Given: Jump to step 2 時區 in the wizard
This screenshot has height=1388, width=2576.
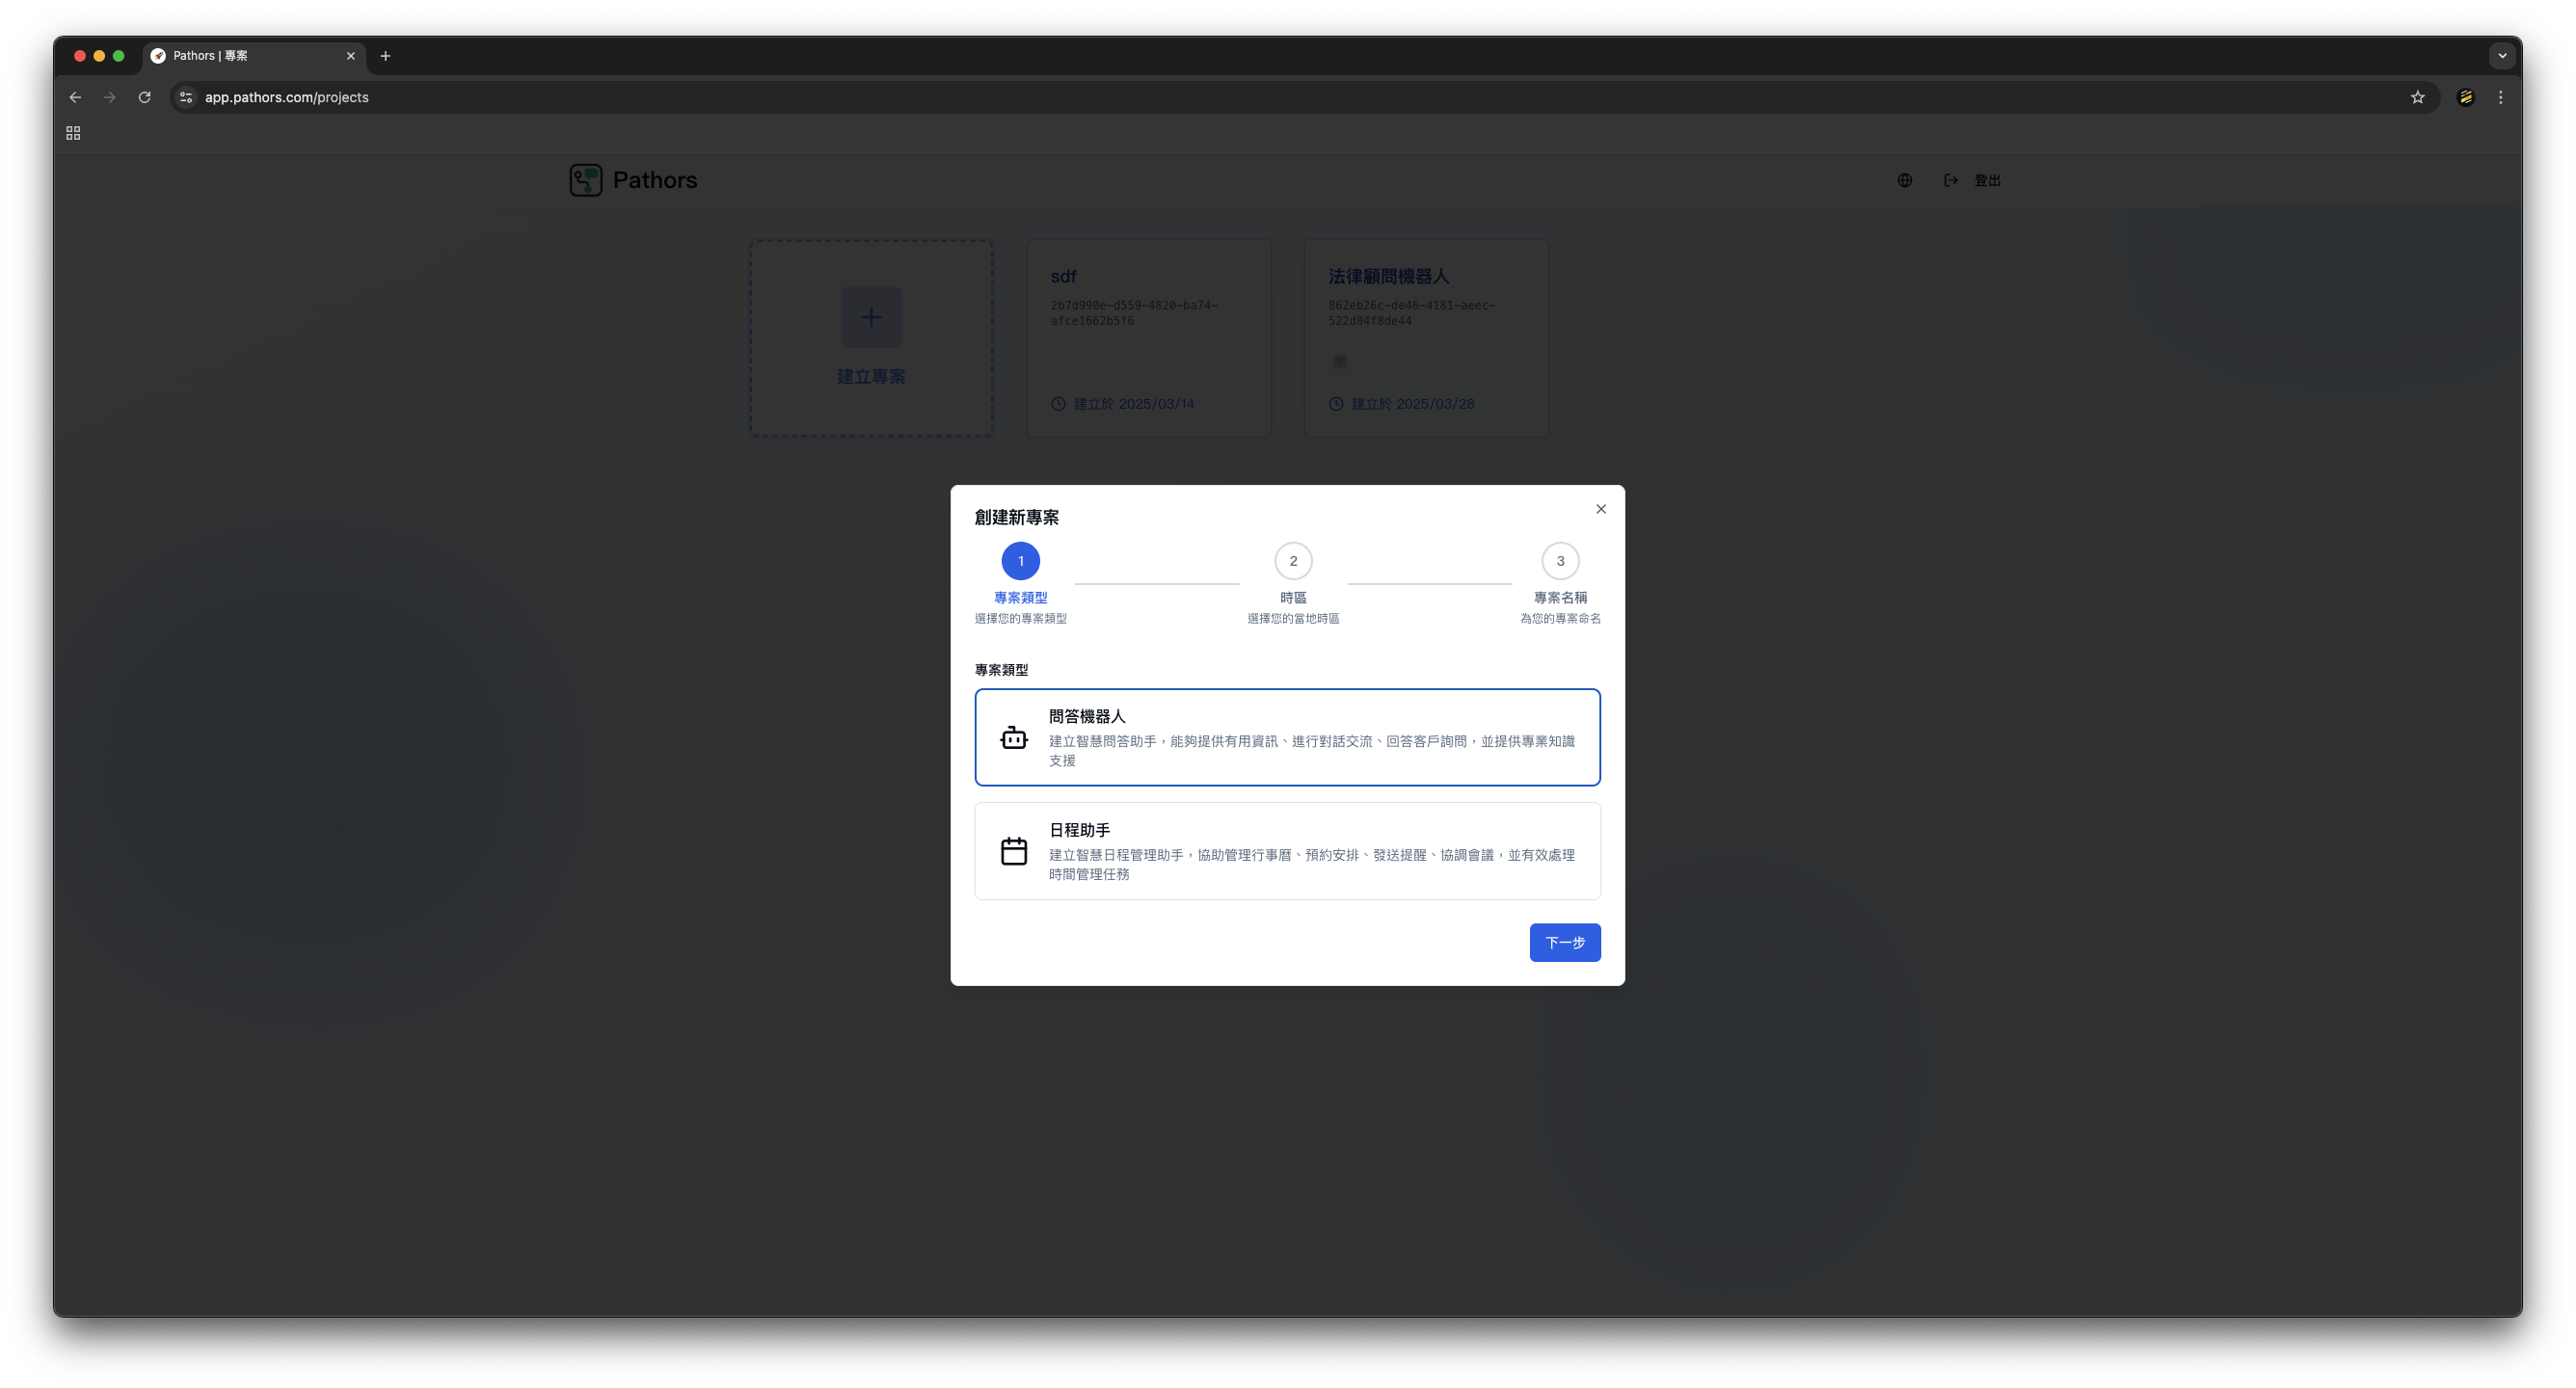Looking at the screenshot, I should tap(1293, 561).
